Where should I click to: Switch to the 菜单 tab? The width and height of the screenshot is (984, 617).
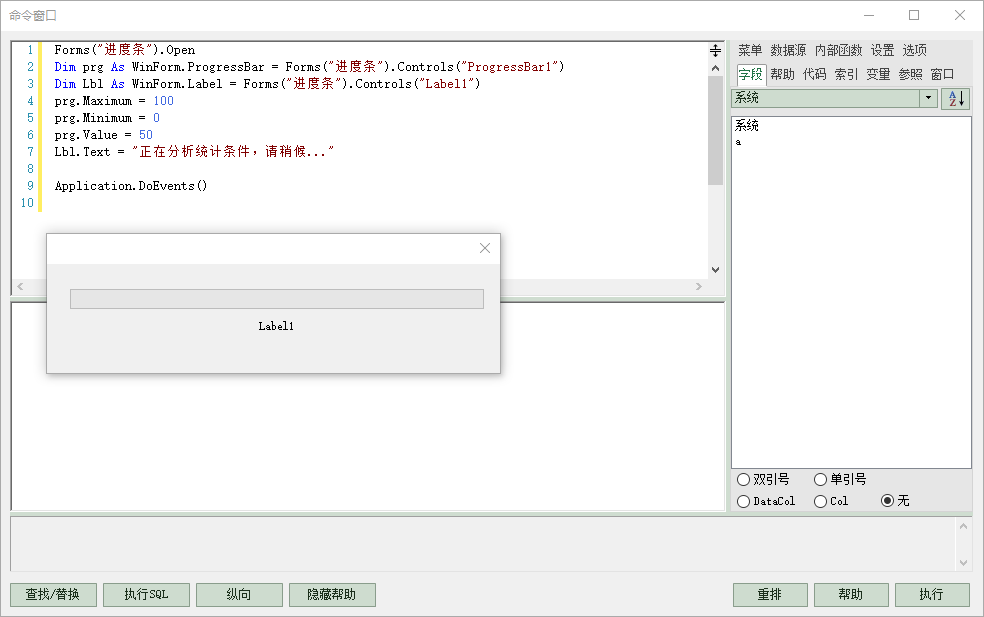750,50
